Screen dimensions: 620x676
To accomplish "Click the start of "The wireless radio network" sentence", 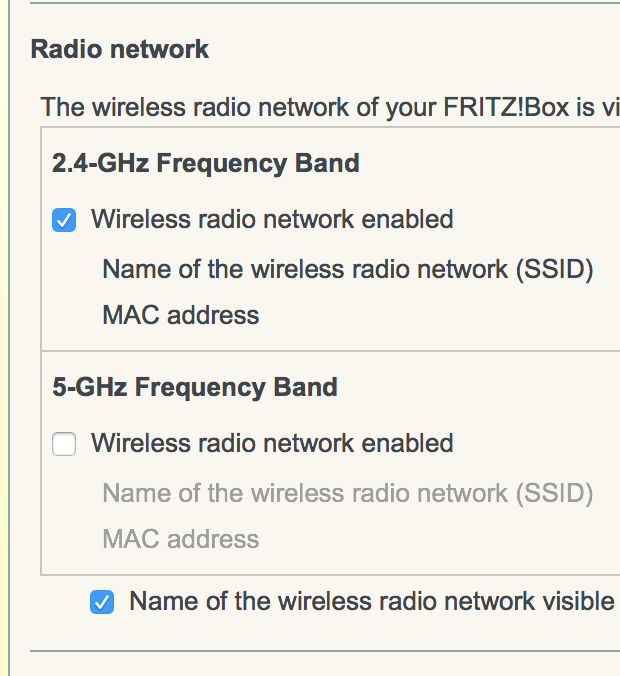I will pos(62,107).
